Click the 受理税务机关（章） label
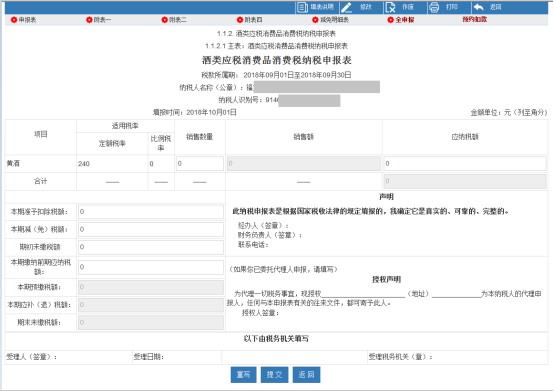The height and width of the screenshot is (391, 554). [400, 357]
